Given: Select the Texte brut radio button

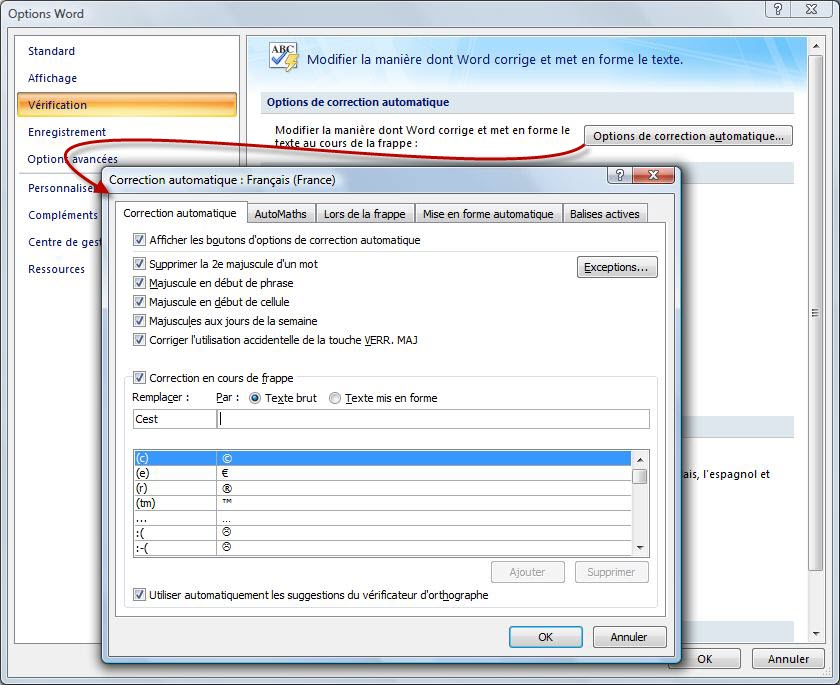Looking at the screenshot, I should 255,398.
